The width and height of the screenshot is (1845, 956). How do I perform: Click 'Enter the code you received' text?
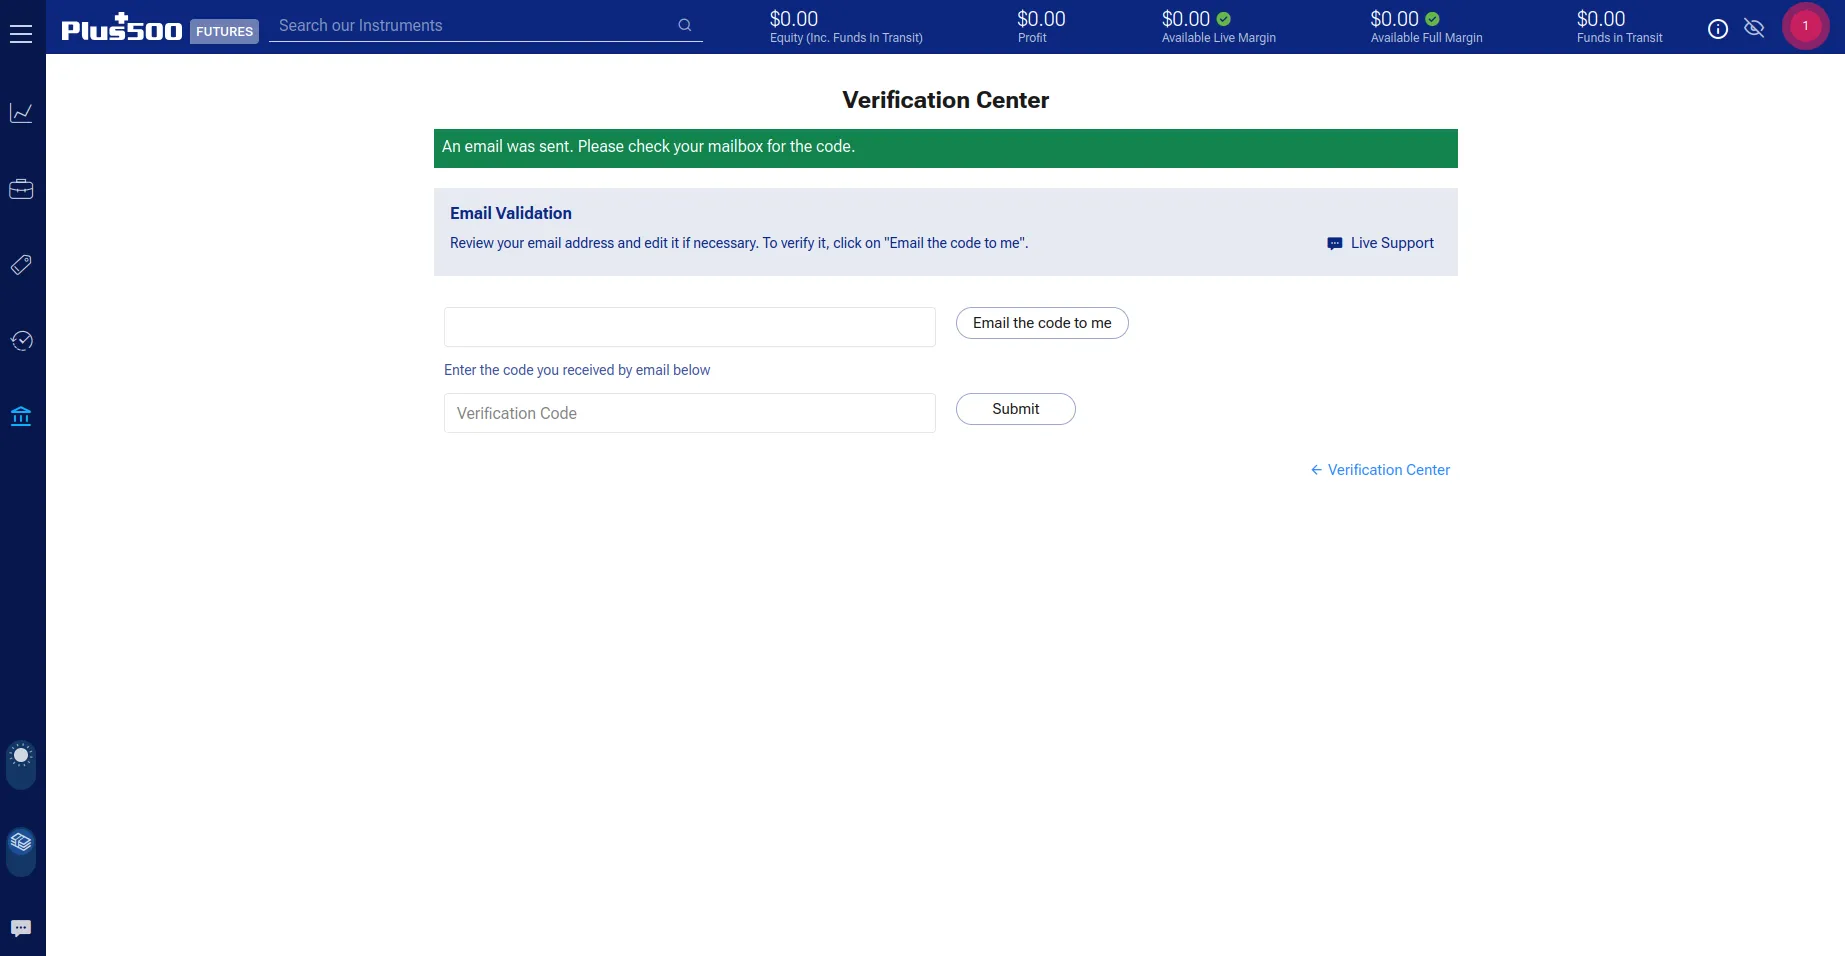(577, 370)
